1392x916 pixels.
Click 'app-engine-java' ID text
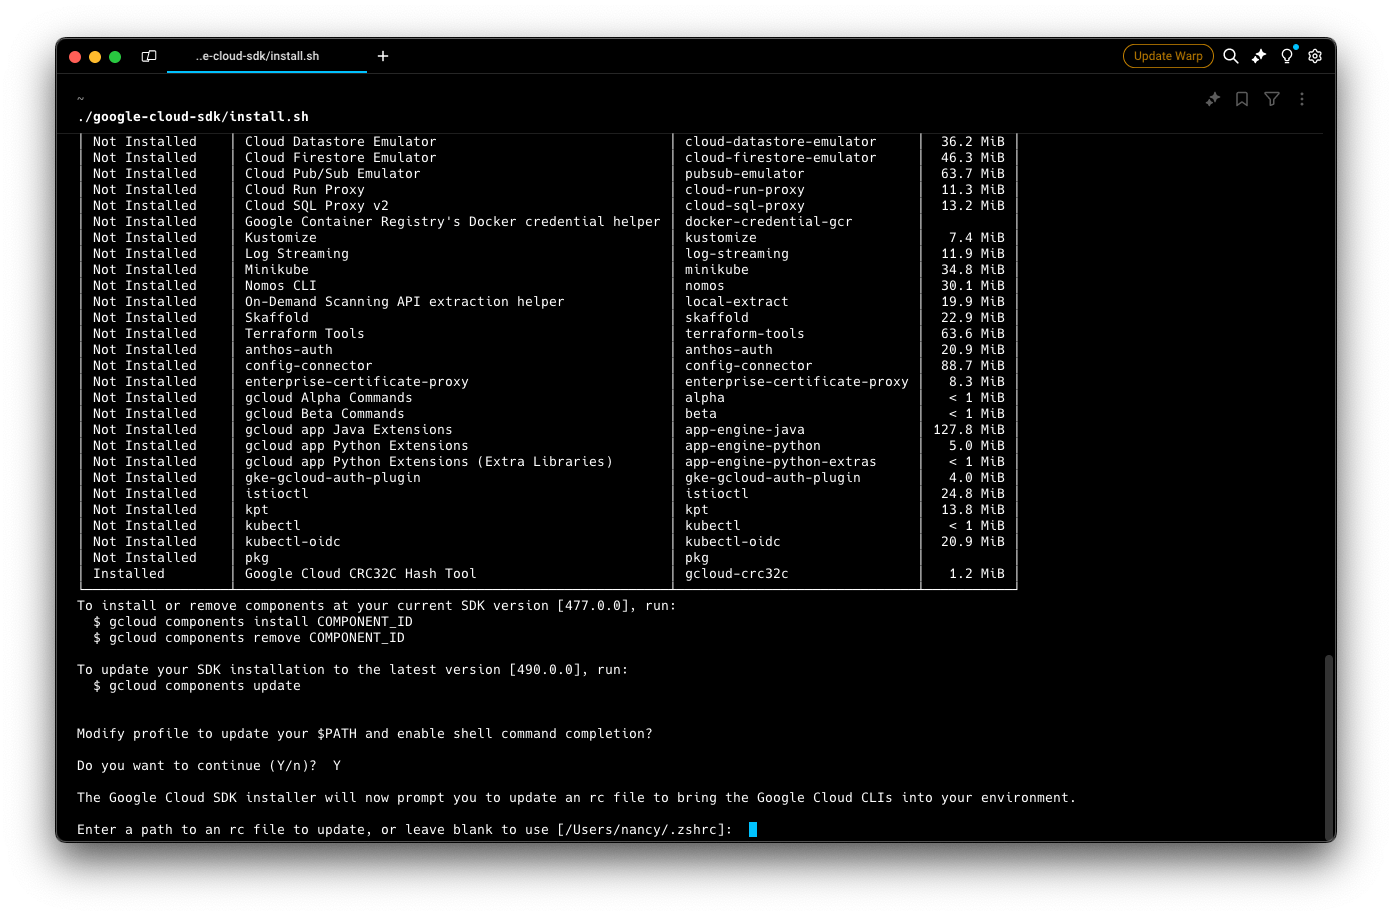point(744,430)
